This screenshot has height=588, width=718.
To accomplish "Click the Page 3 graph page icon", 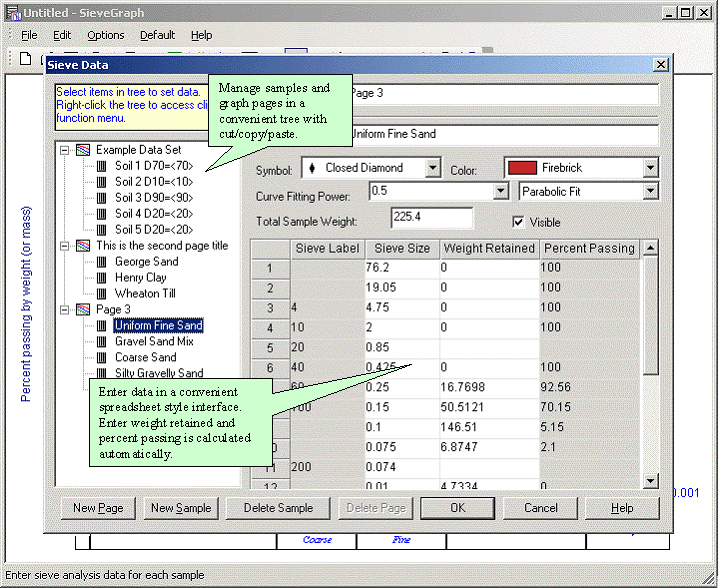I will [83, 310].
